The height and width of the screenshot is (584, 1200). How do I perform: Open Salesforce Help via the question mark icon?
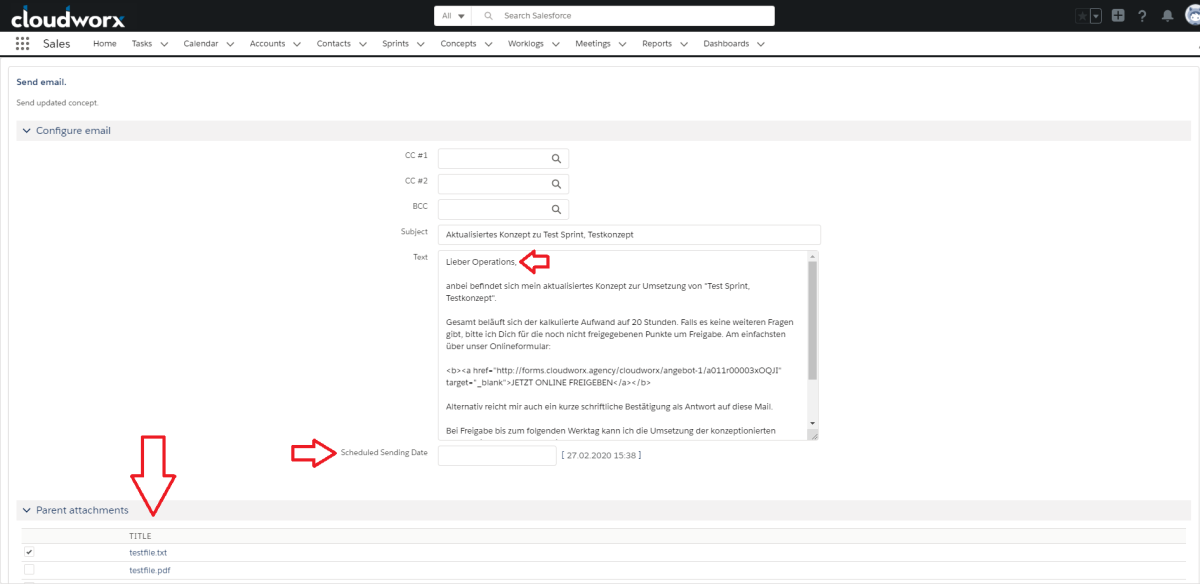(1143, 15)
